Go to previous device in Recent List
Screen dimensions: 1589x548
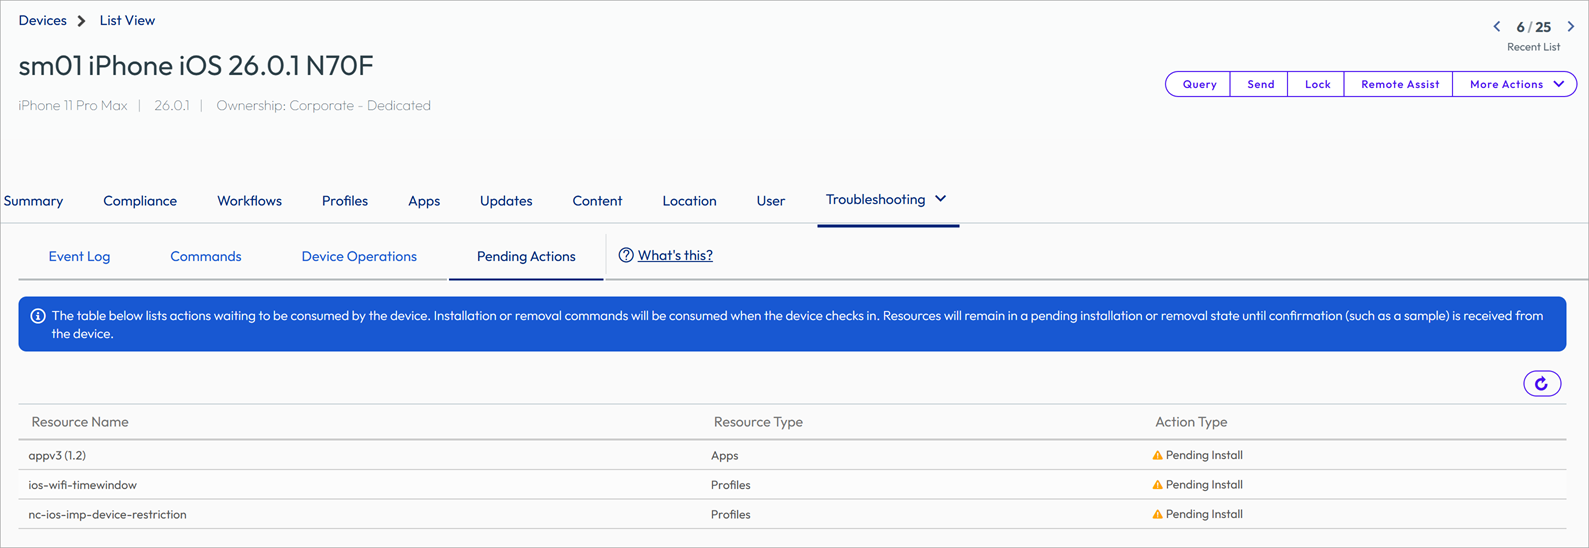point(1497,27)
